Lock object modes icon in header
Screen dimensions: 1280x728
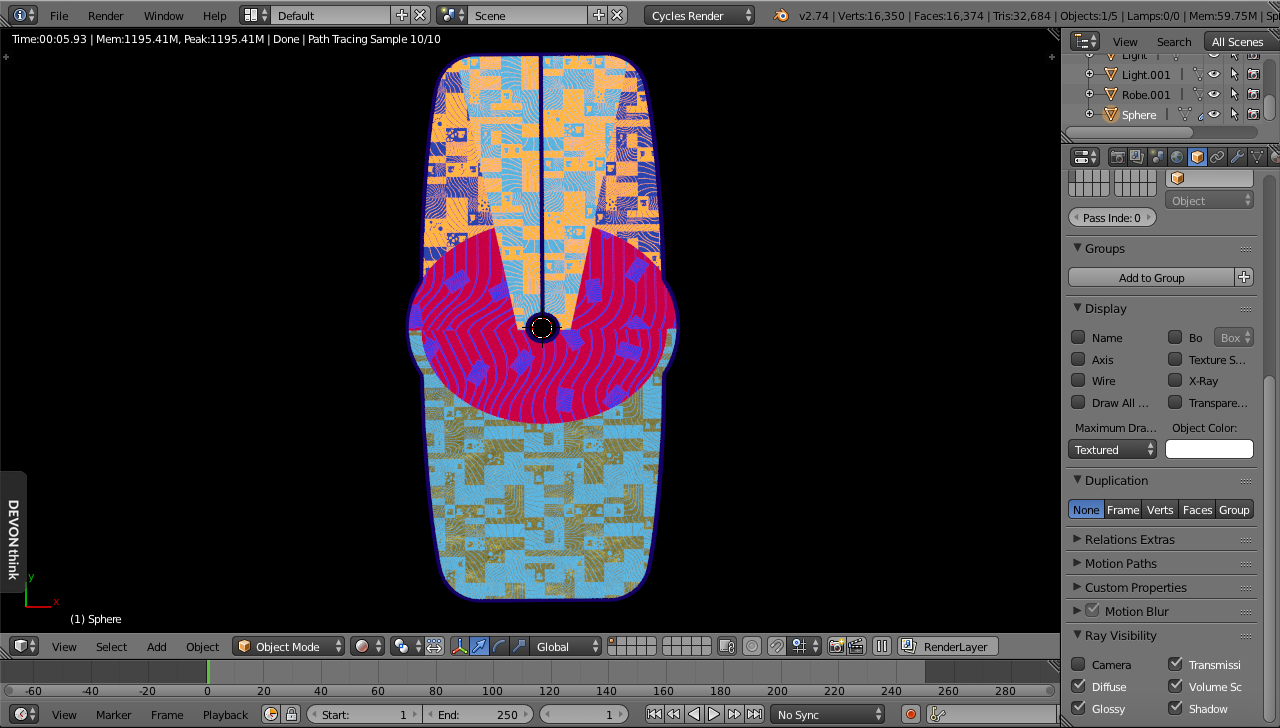727,646
